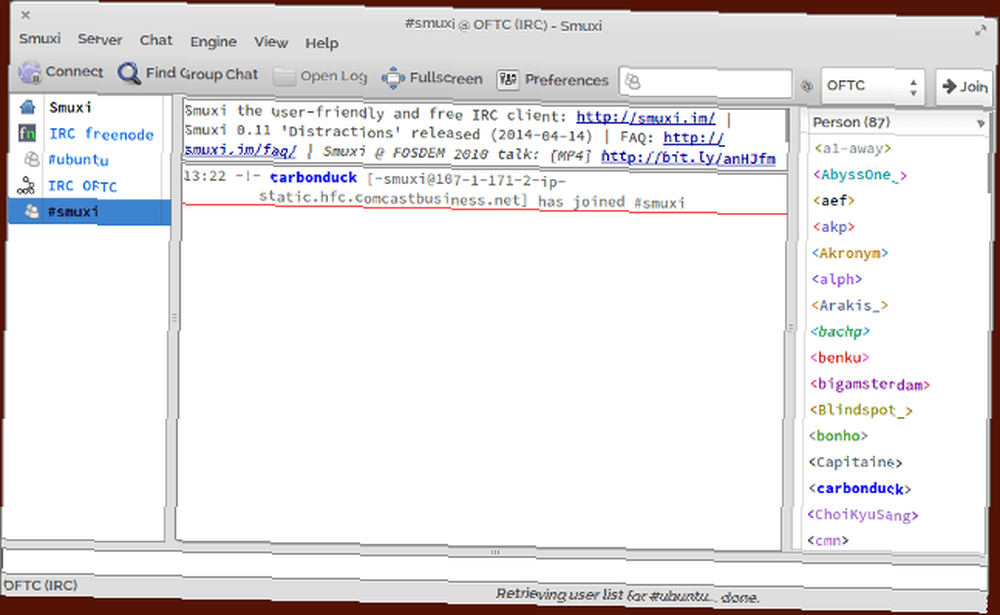Click carbonduck nickname in join message
1000x615 pixels.
(313, 178)
